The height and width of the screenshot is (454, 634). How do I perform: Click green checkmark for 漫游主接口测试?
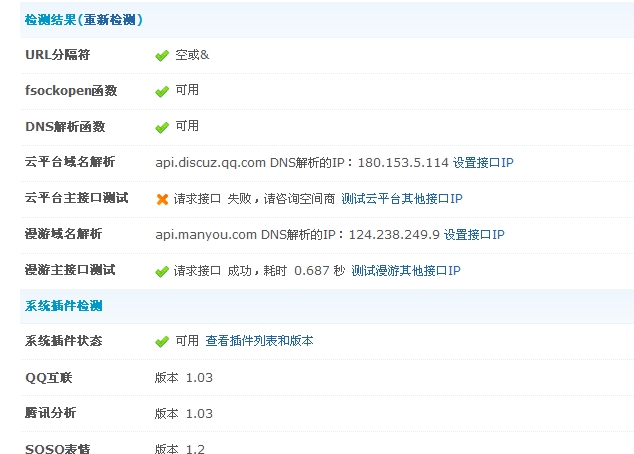162,271
